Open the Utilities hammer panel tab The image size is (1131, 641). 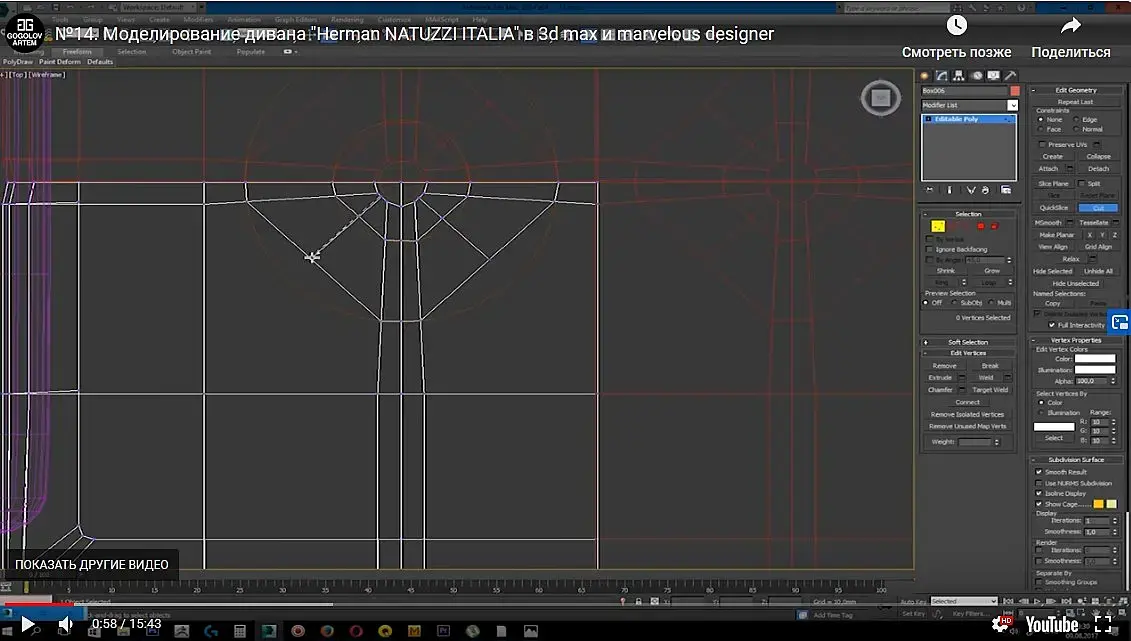point(1011,76)
